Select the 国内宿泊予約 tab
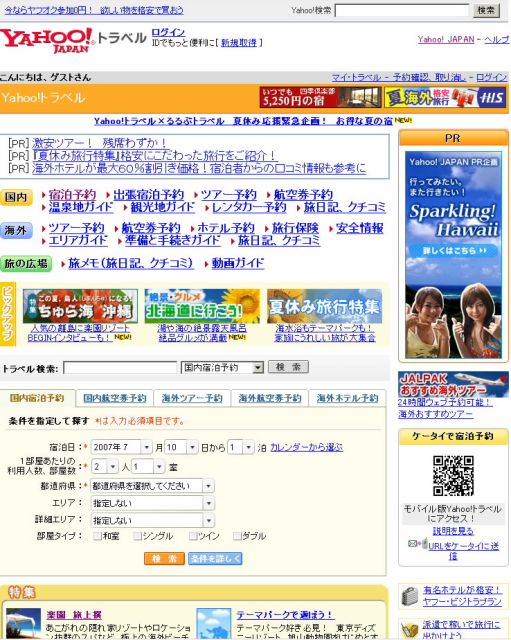The height and width of the screenshot is (640, 511). pyautogui.click(x=37, y=398)
